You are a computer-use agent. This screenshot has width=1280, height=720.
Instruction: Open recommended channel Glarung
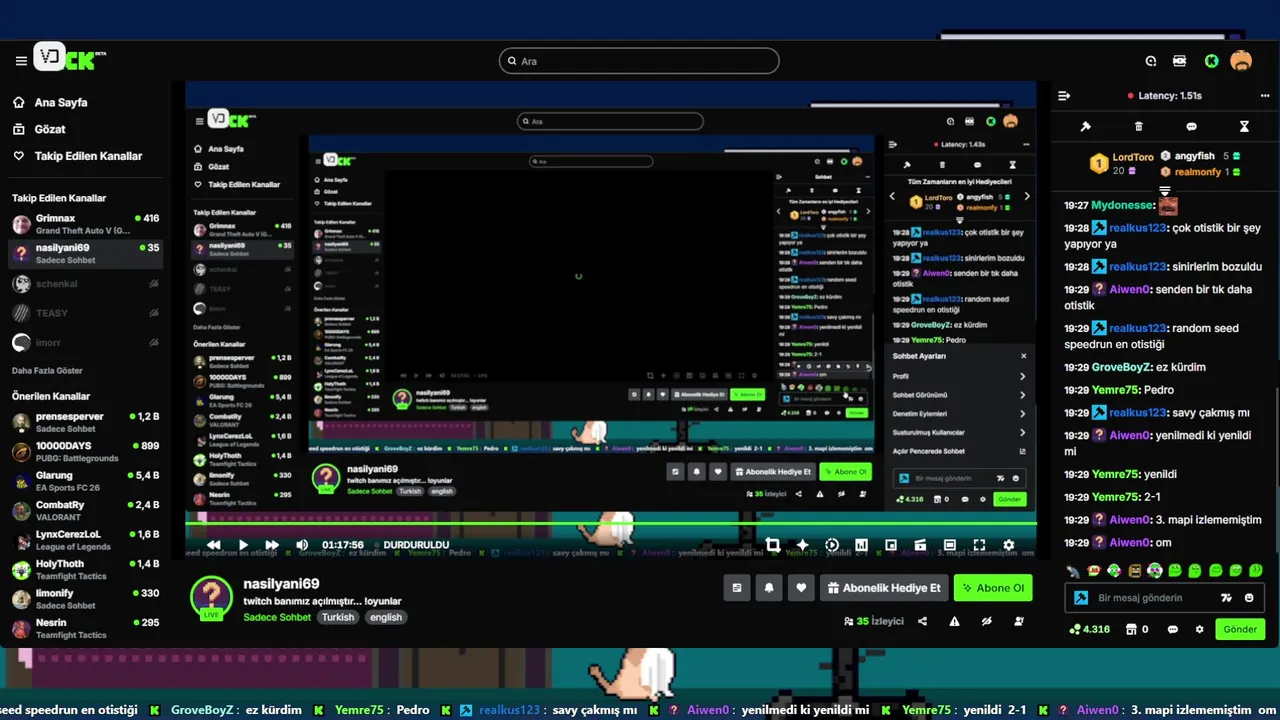[84, 481]
